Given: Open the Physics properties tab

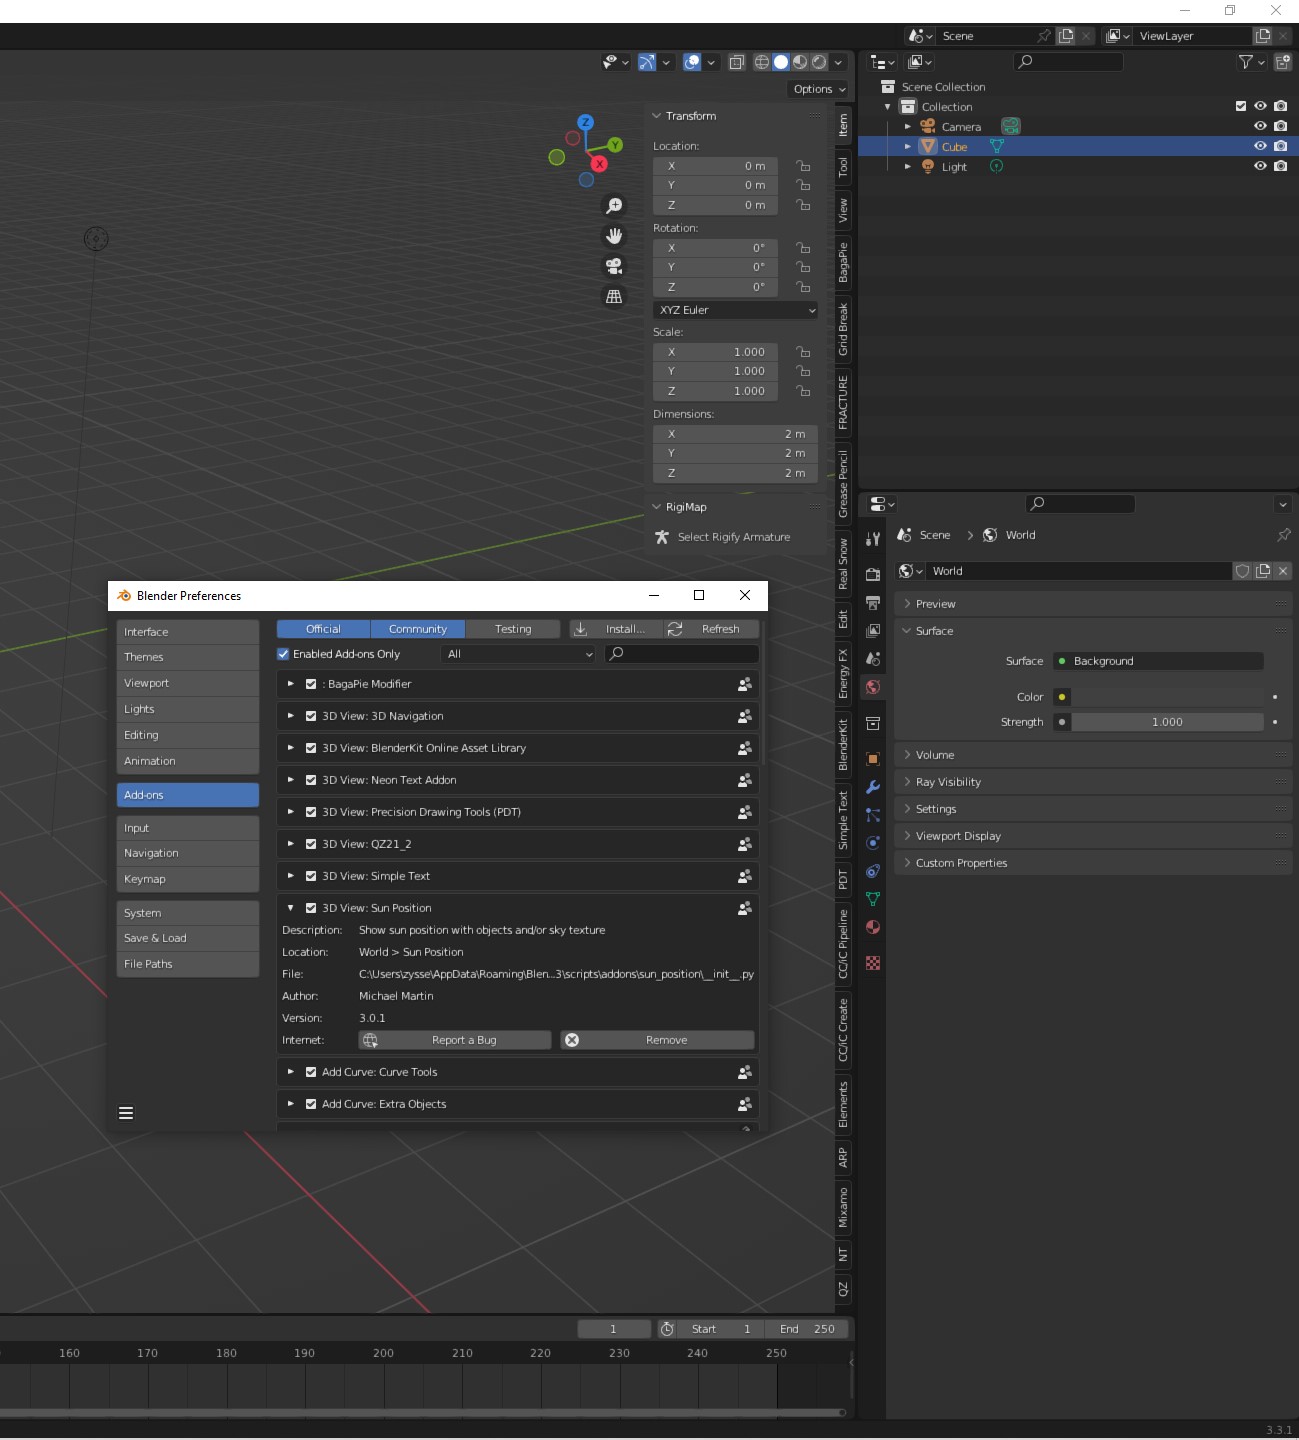Looking at the screenshot, I should point(873,843).
